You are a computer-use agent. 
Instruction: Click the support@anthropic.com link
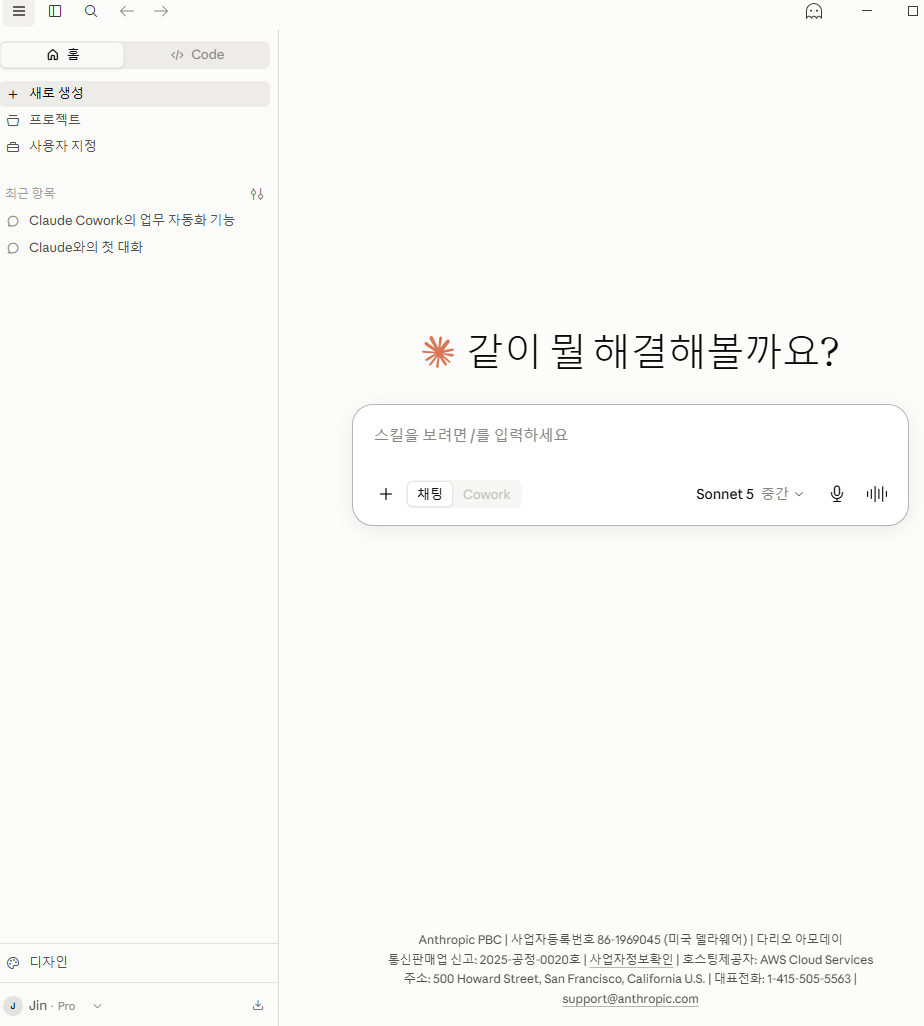click(630, 999)
